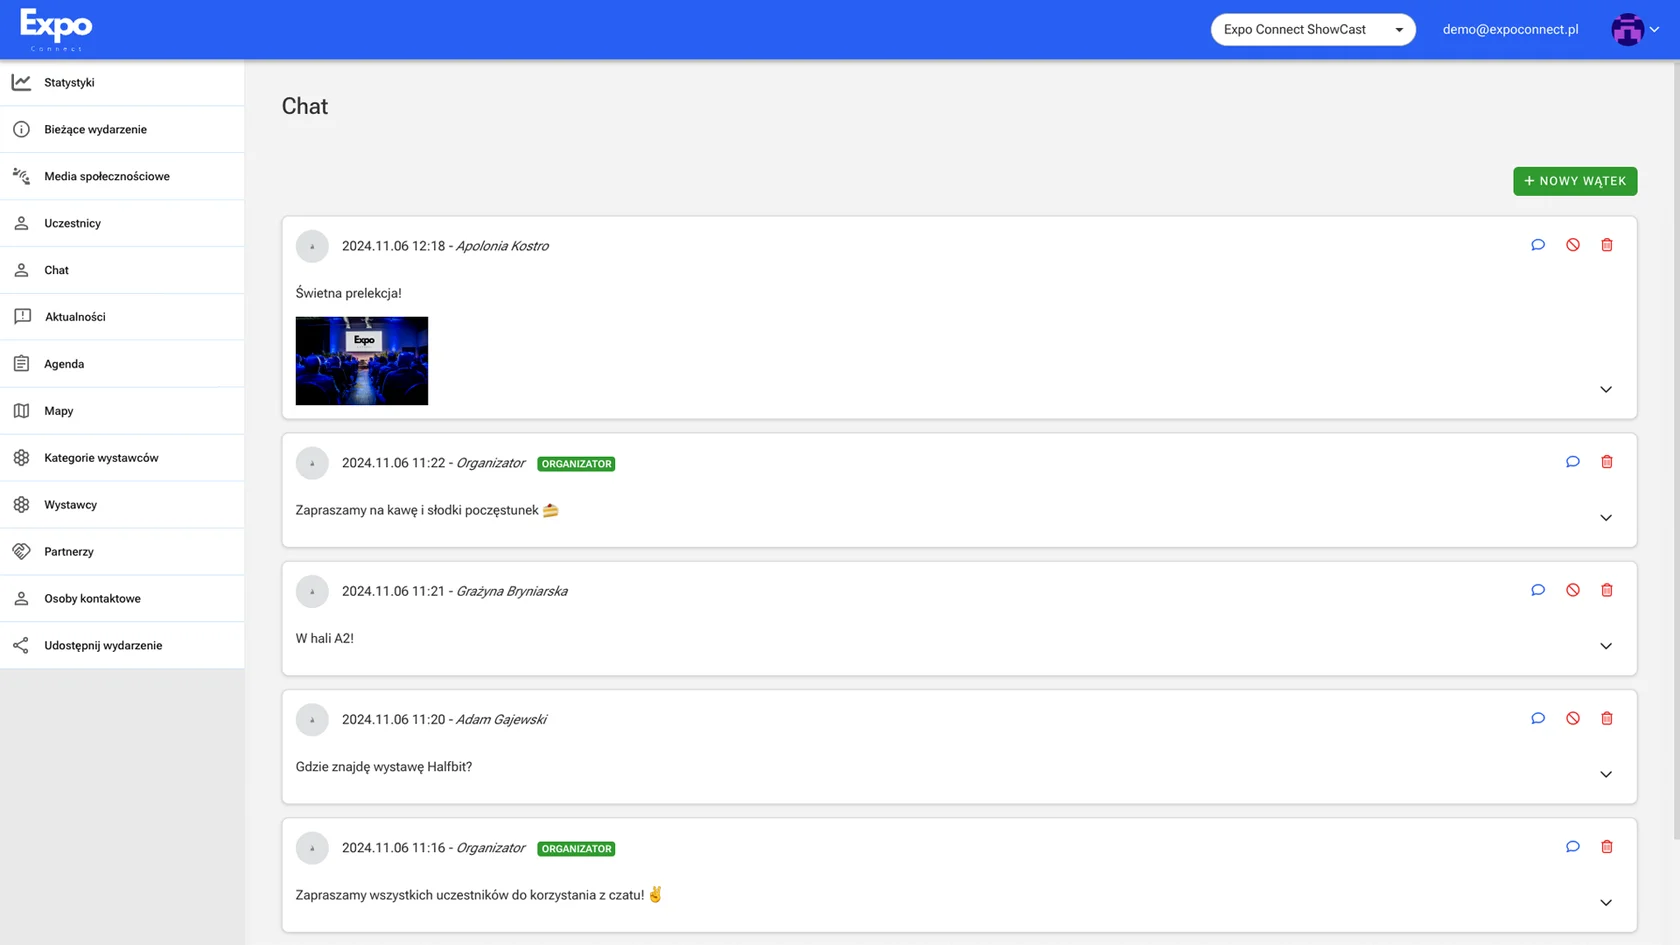Click ORGANIZATOR badge on 11:22 thread
Viewport: 1680px width, 945px height.
(x=576, y=464)
